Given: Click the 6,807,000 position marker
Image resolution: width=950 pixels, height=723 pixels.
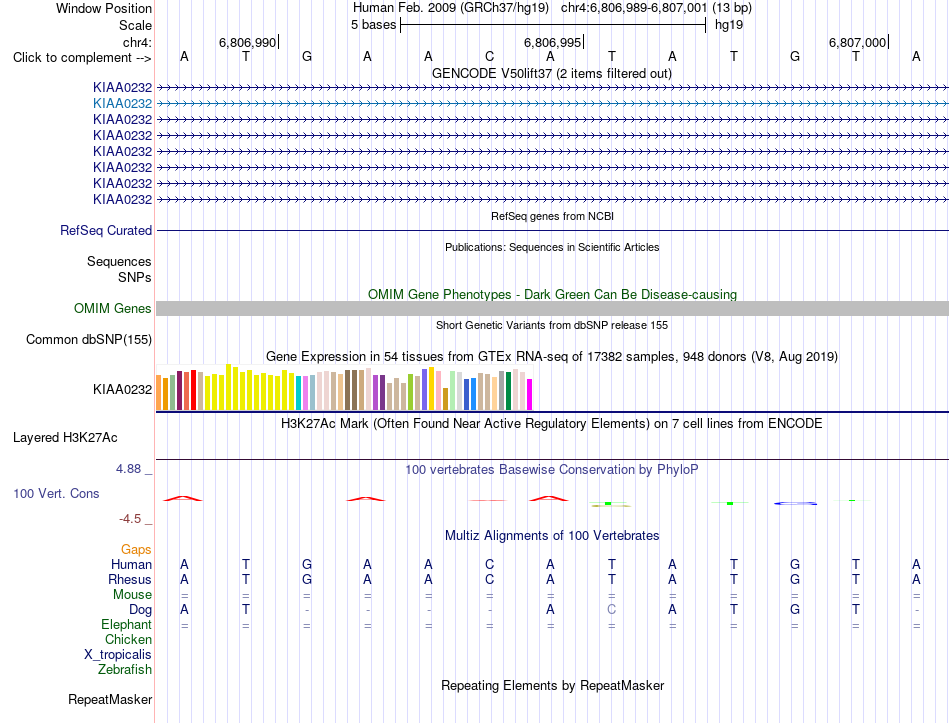Looking at the screenshot, I should tap(857, 42).
